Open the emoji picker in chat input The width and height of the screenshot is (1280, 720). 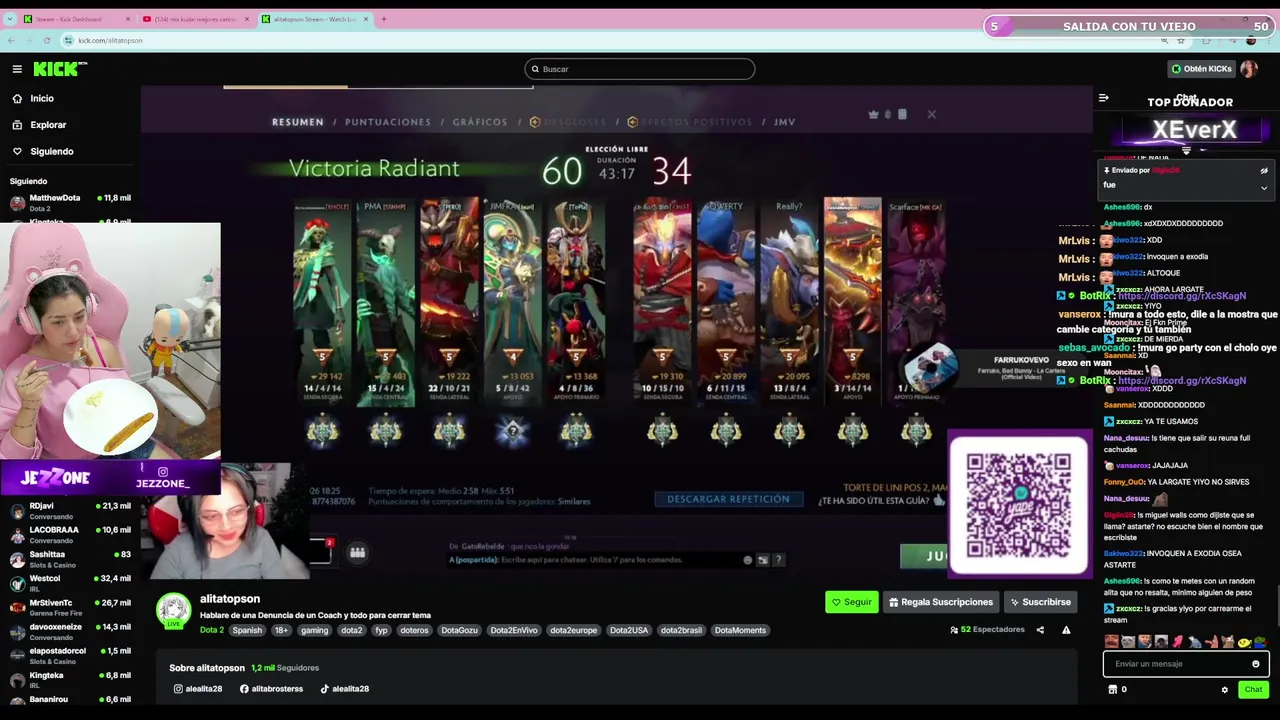click(1256, 664)
